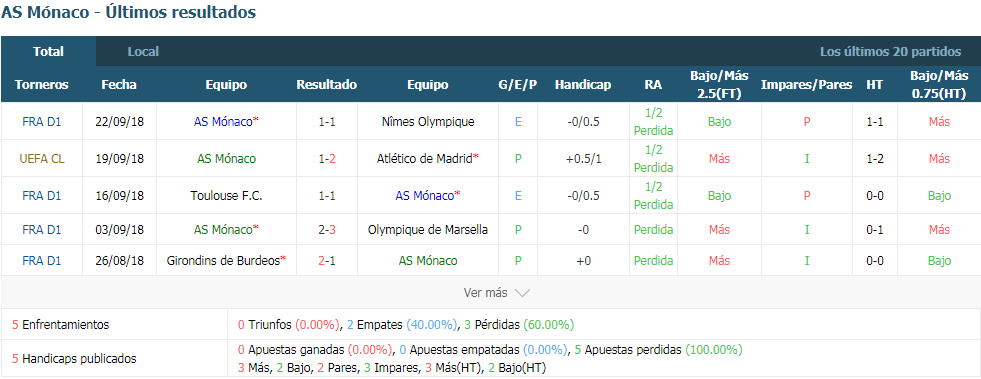Open the 1-2 result on 19/09/18
This screenshot has width=981, height=379.
coord(327,159)
